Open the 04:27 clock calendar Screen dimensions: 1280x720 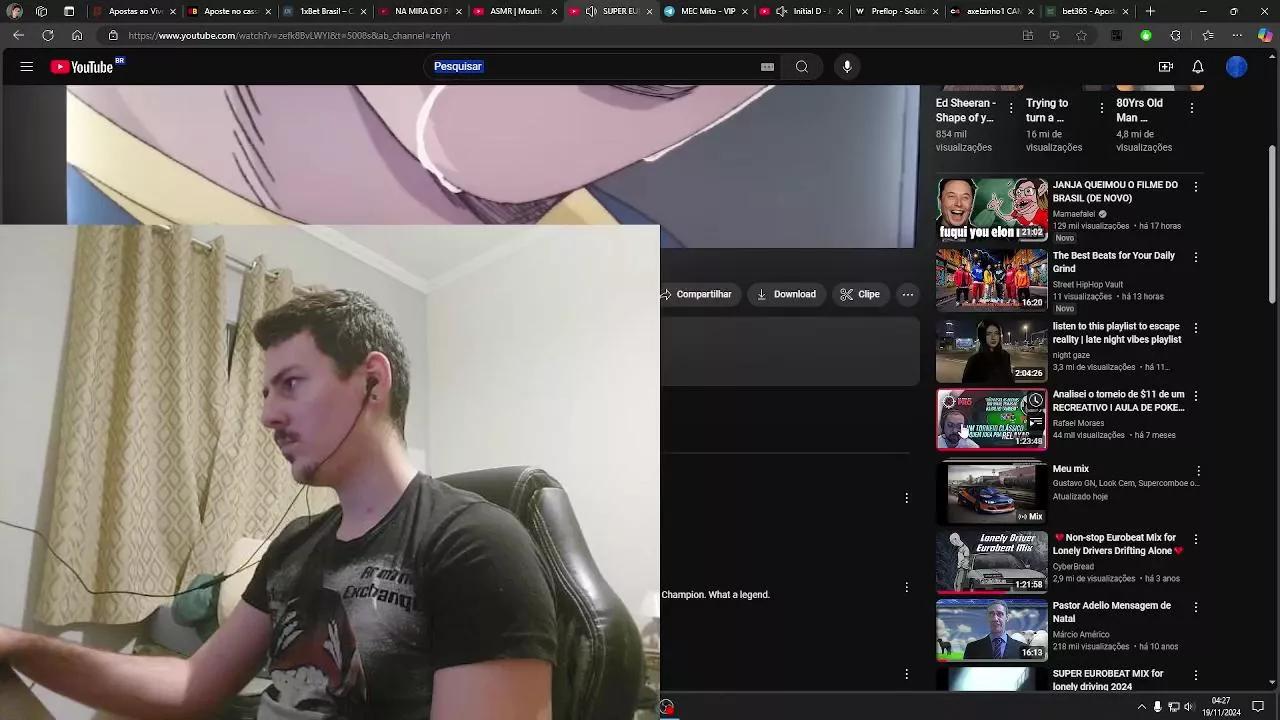tap(1222, 707)
